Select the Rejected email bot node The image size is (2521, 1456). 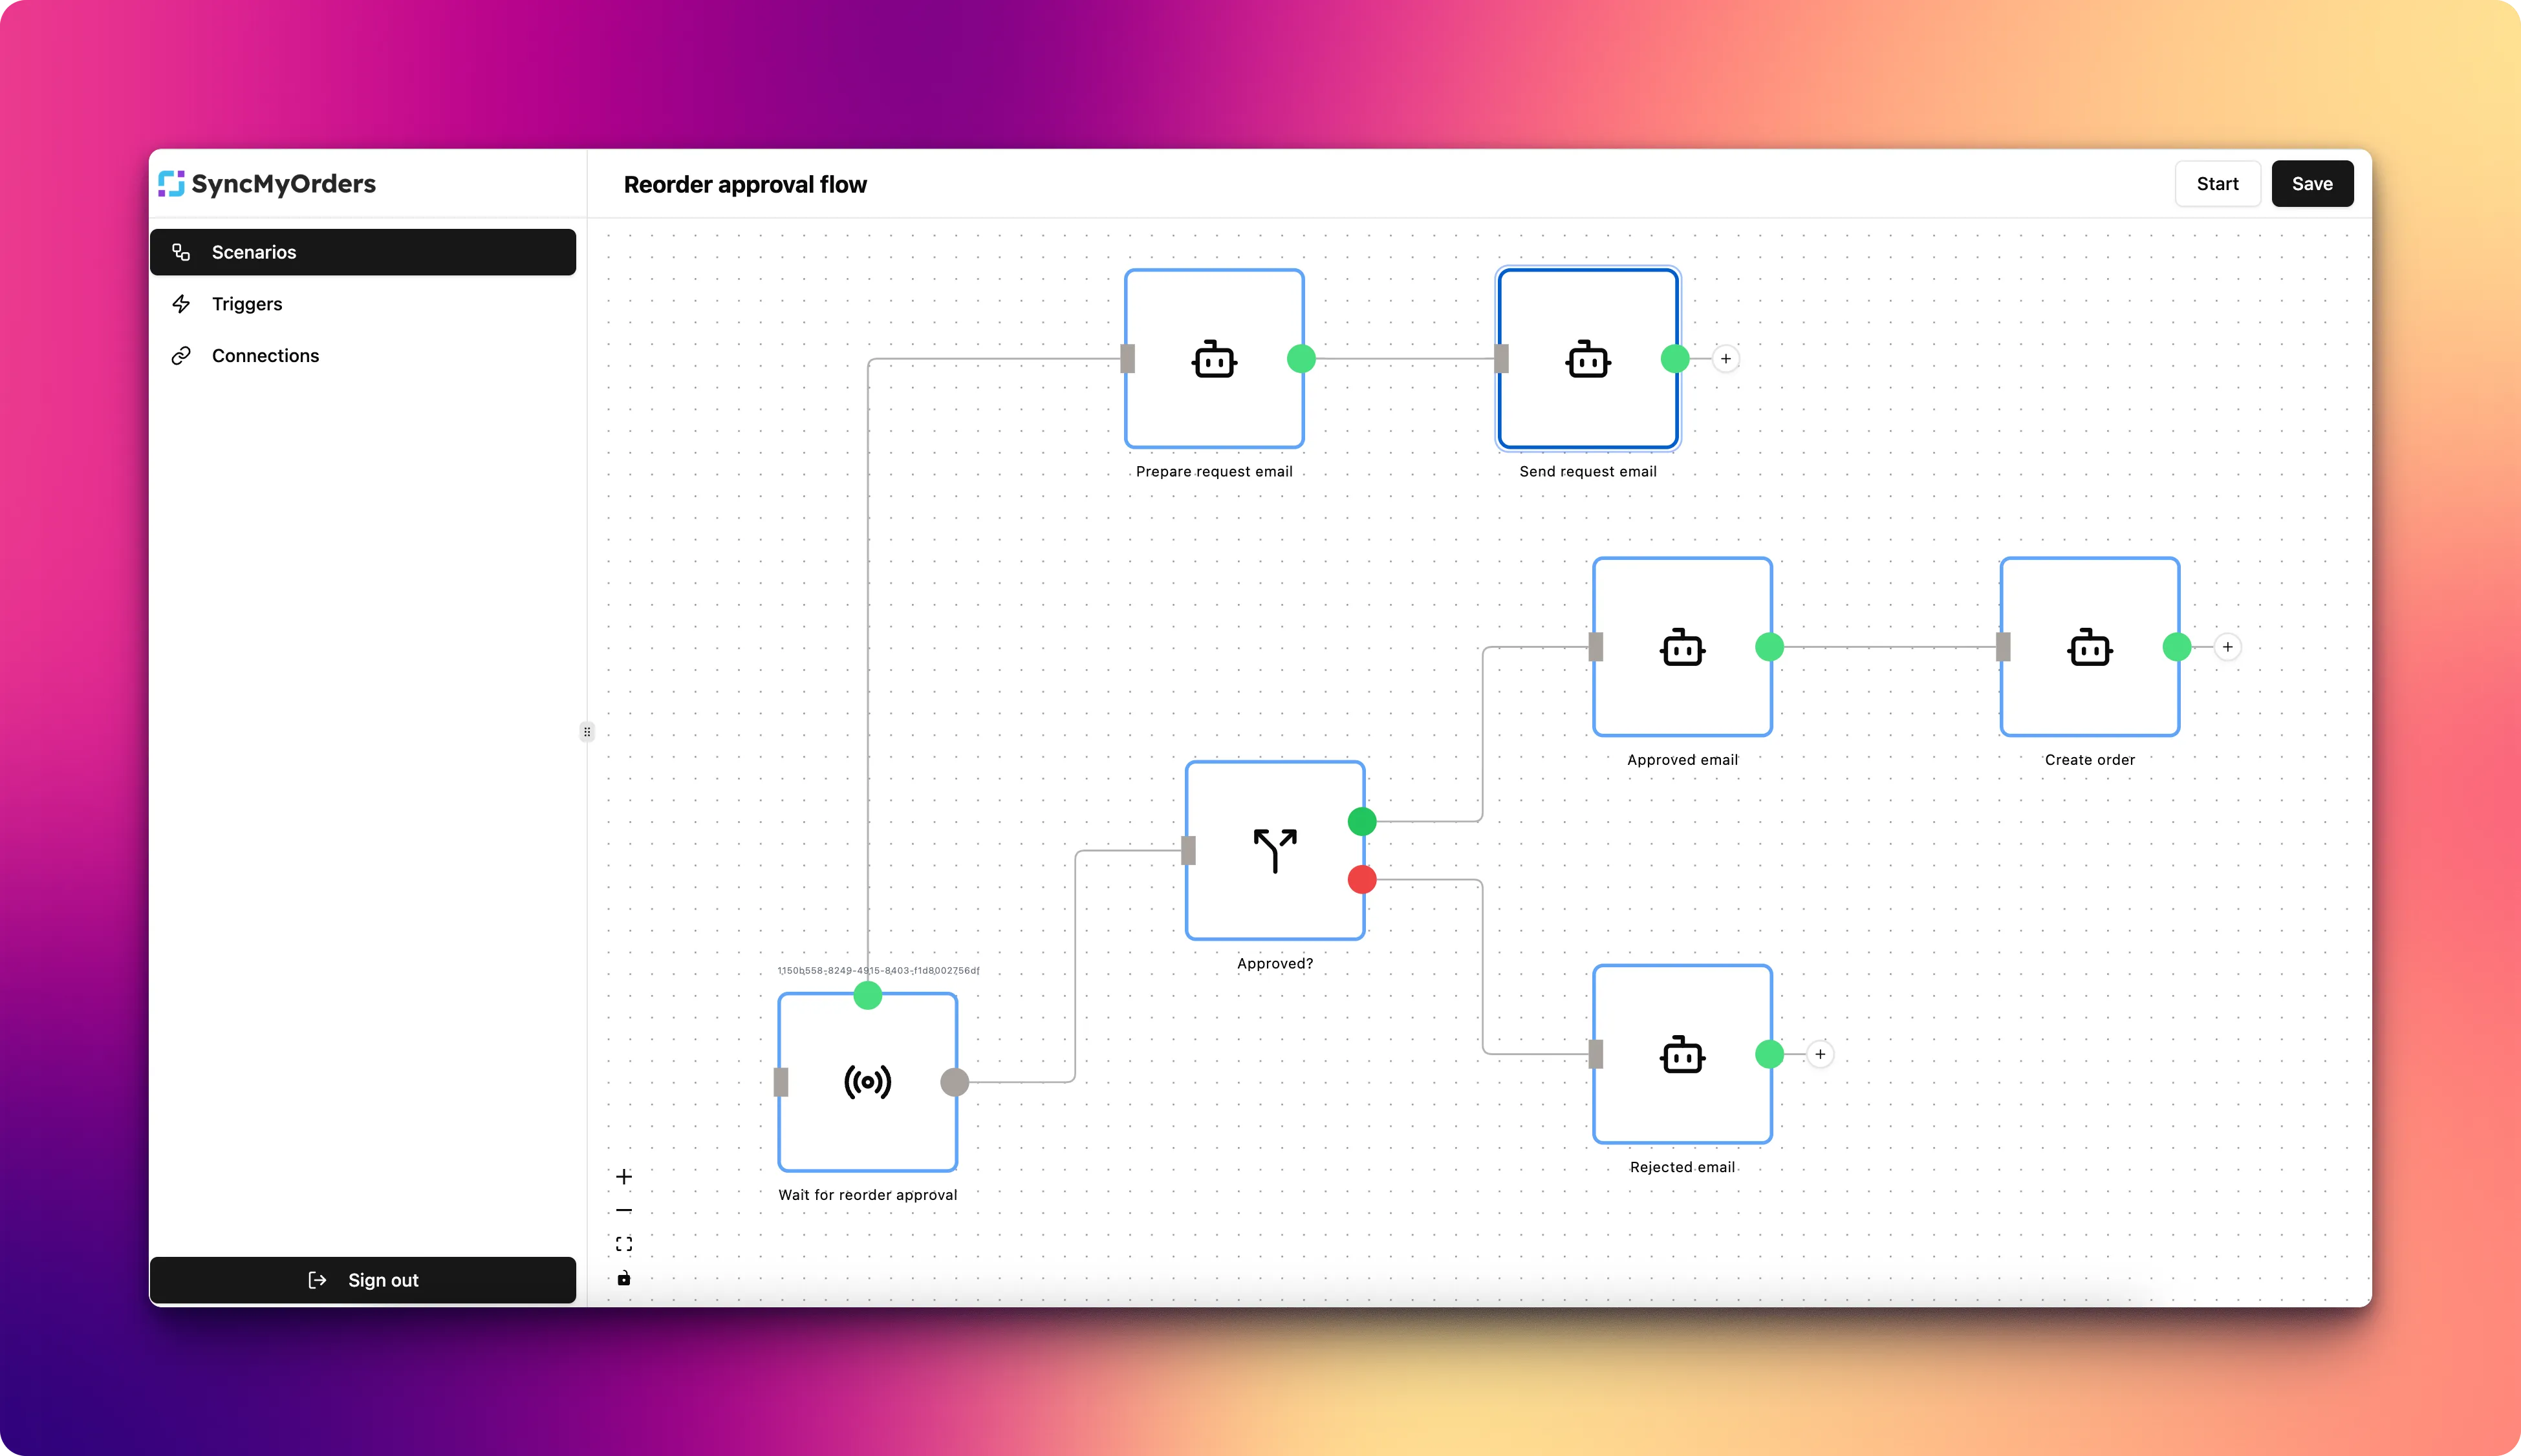1683,1054
